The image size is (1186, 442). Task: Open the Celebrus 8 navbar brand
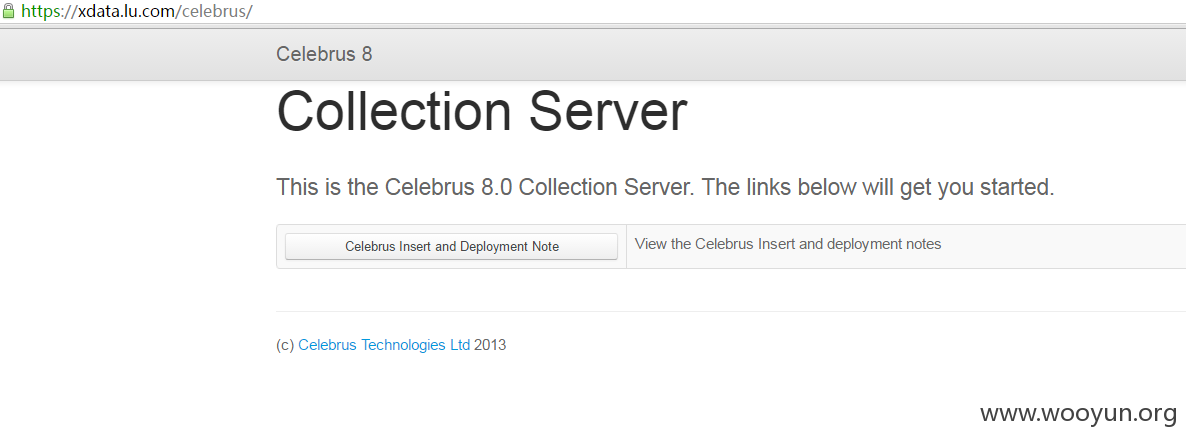click(324, 54)
